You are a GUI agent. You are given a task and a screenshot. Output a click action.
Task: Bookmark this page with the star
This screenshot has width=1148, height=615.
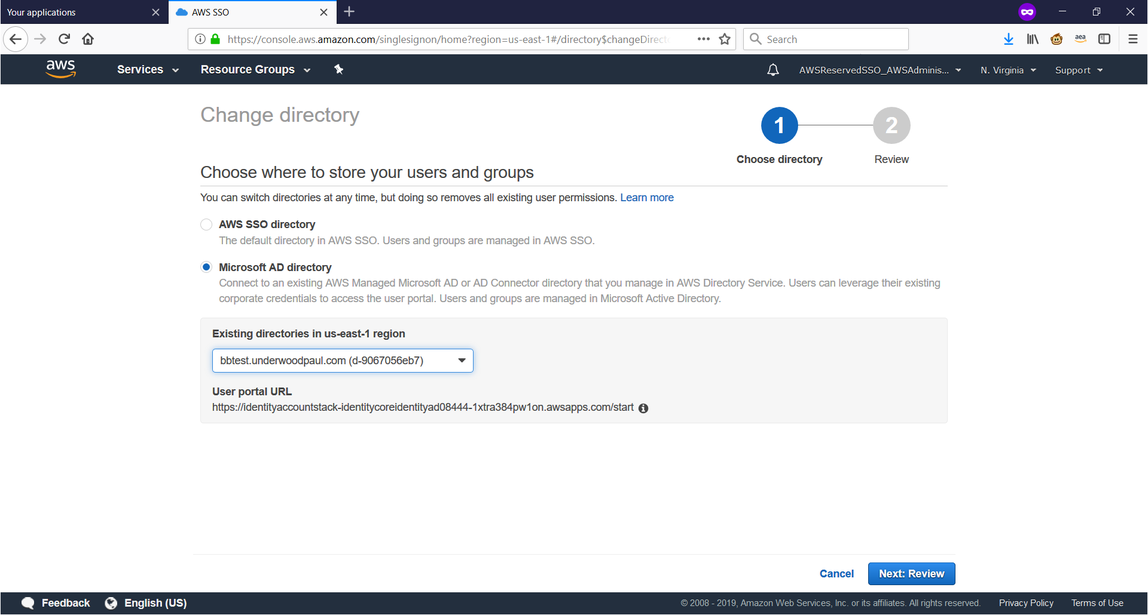point(725,40)
